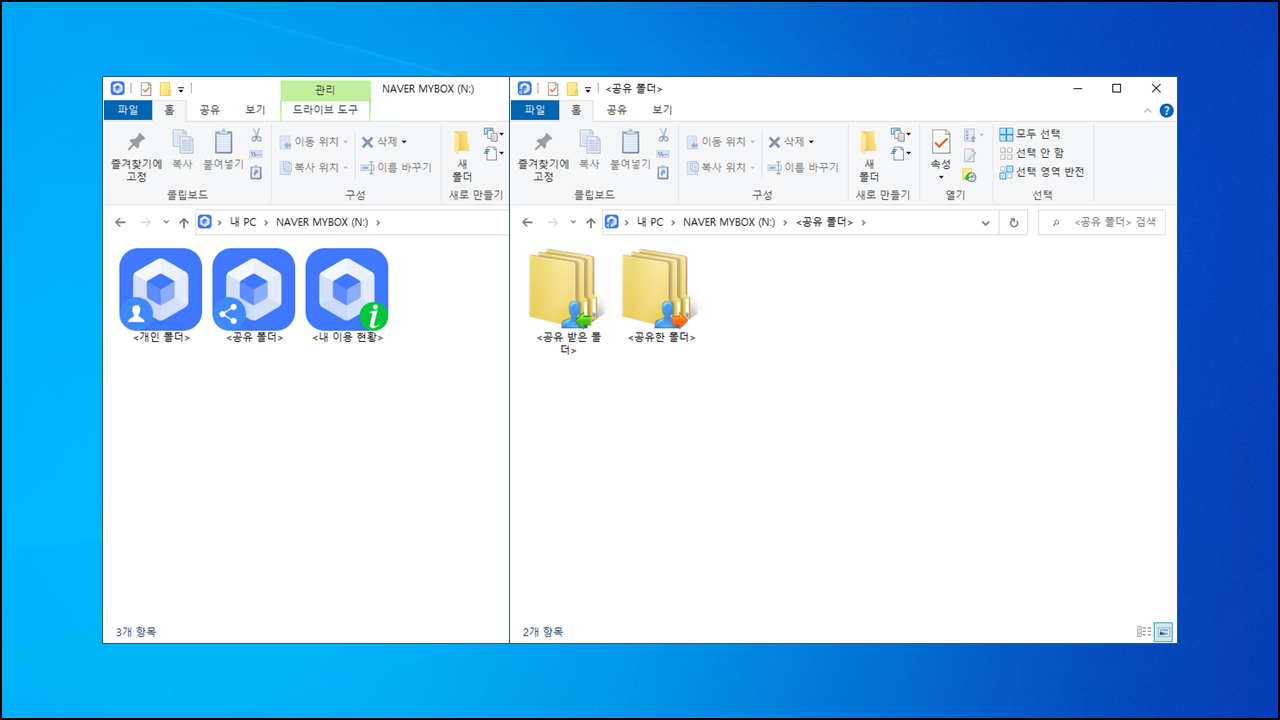Image resolution: width=1280 pixels, height=720 pixels.
Task: Expand the 삭제 dropdown in the left window
Action: pyautogui.click(x=404, y=142)
